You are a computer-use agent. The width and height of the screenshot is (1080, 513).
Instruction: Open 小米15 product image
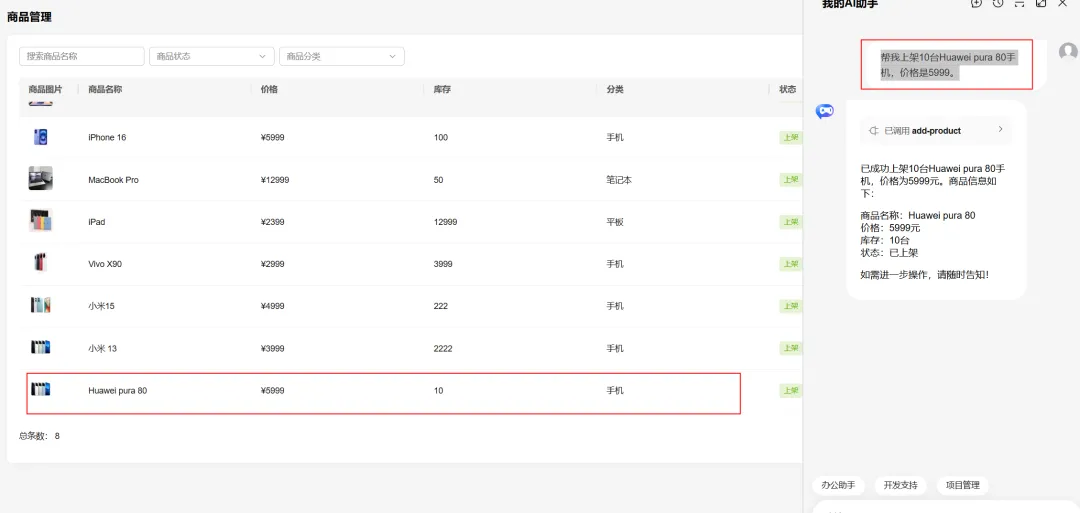click(x=41, y=305)
